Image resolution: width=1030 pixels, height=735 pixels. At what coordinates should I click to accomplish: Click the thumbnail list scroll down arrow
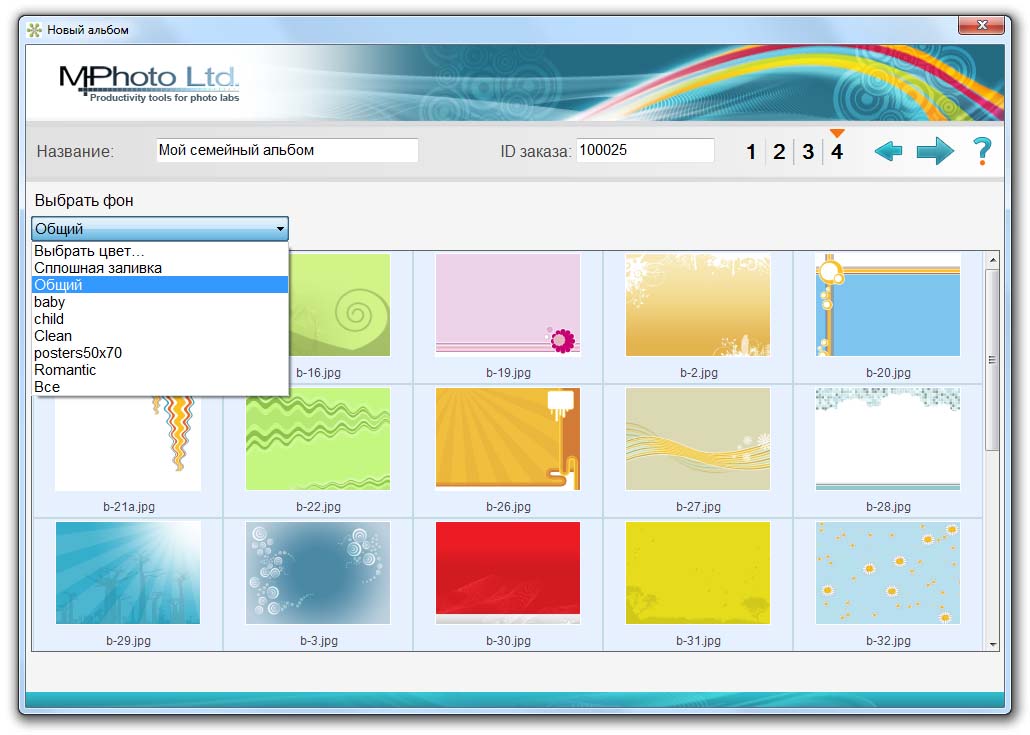point(993,644)
